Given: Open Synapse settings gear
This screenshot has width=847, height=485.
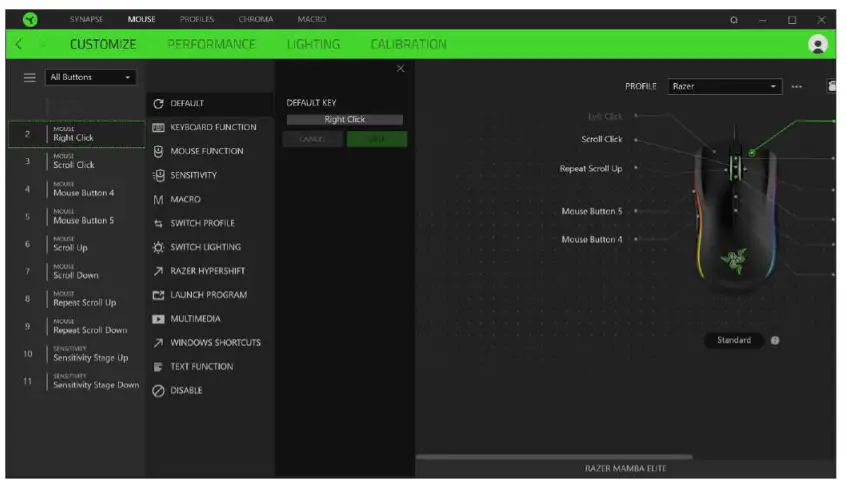Looking at the screenshot, I should click(x=734, y=20).
